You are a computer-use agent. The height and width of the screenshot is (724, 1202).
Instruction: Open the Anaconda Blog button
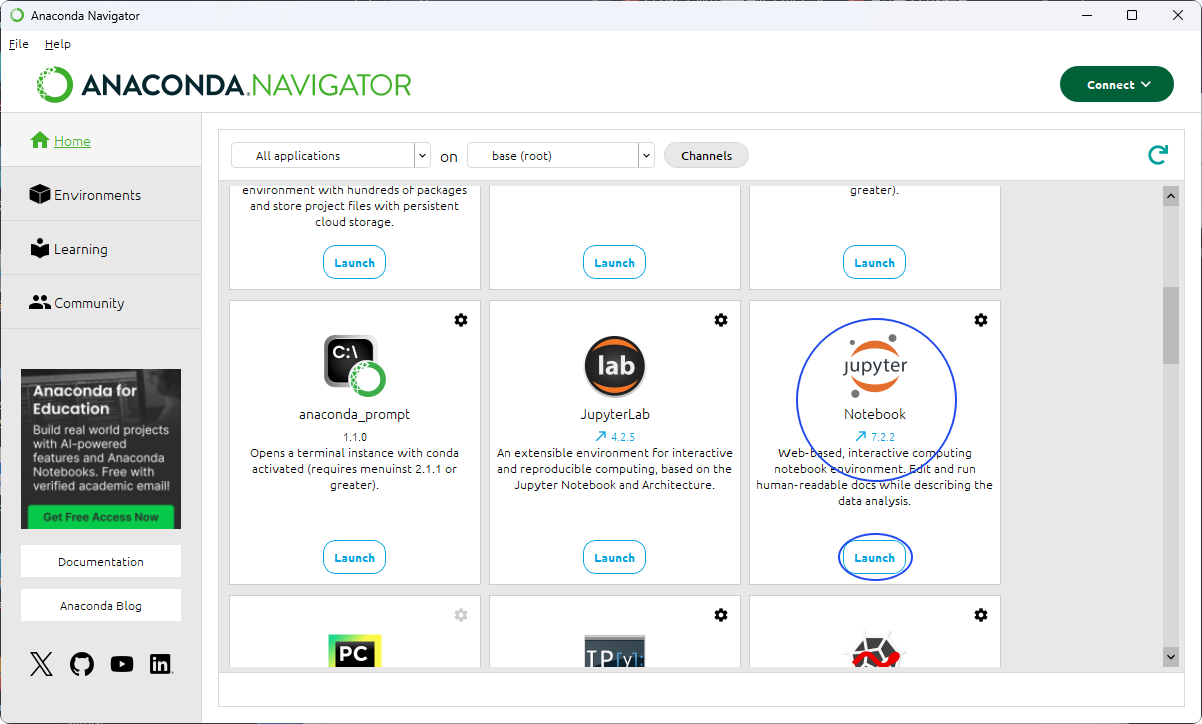click(x=101, y=605)
